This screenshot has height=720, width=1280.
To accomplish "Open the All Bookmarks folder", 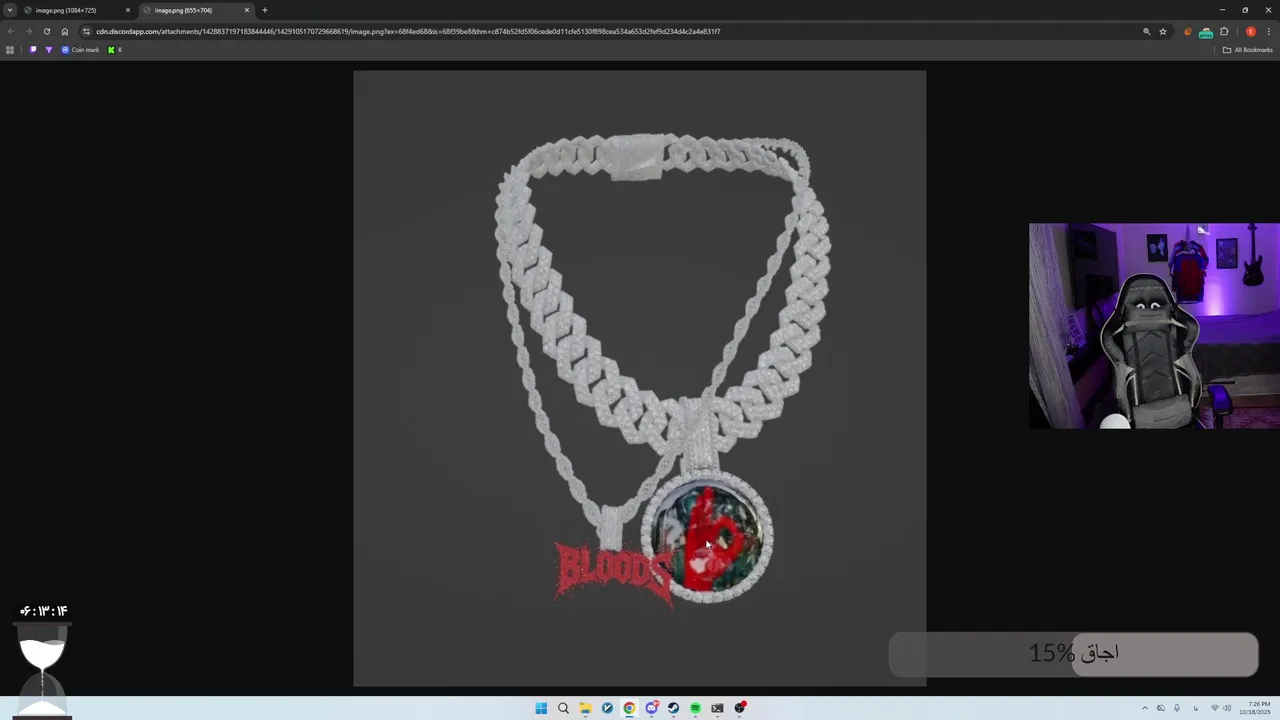I will click(1247, 50).
